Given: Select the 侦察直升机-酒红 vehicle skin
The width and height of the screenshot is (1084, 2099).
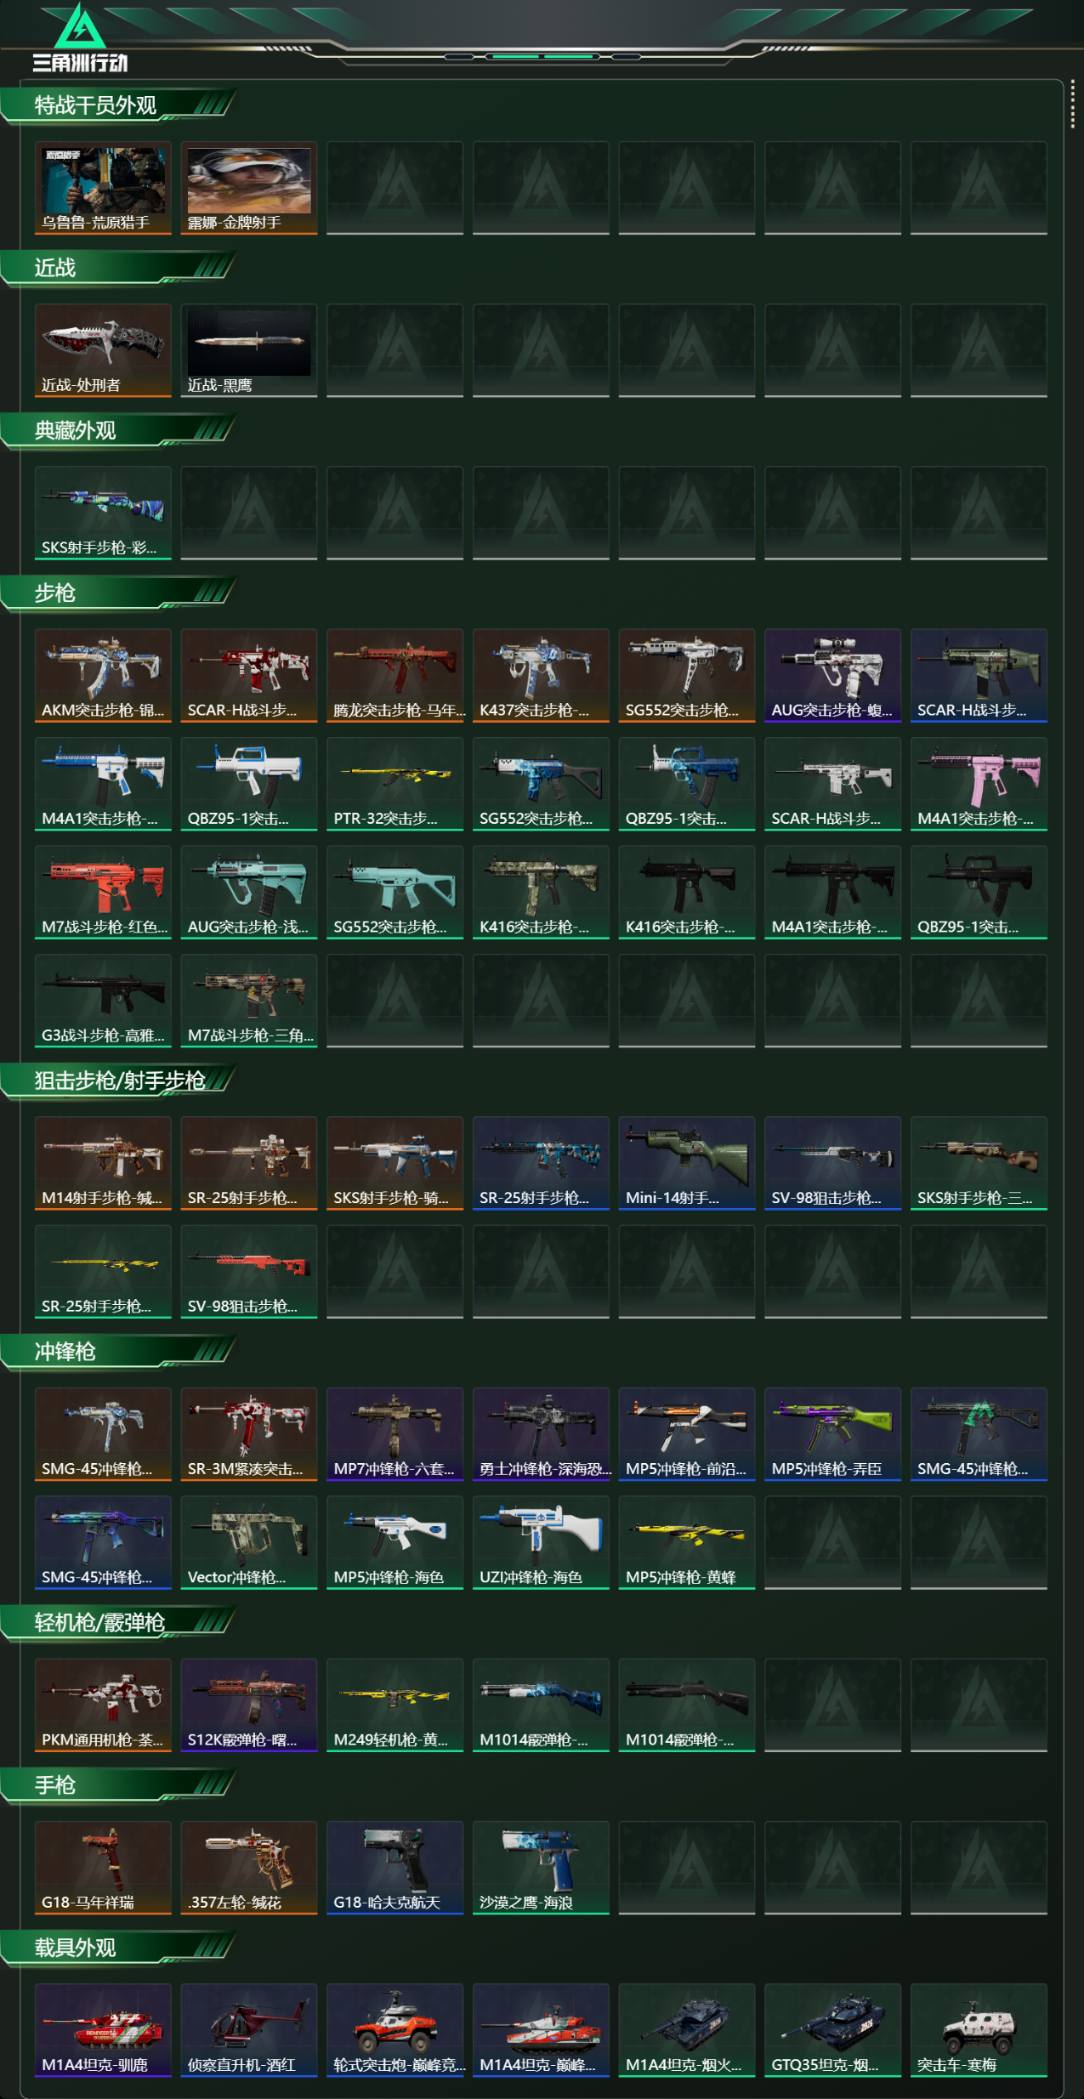Looking at the screenshot, I should pos(249,2031).
